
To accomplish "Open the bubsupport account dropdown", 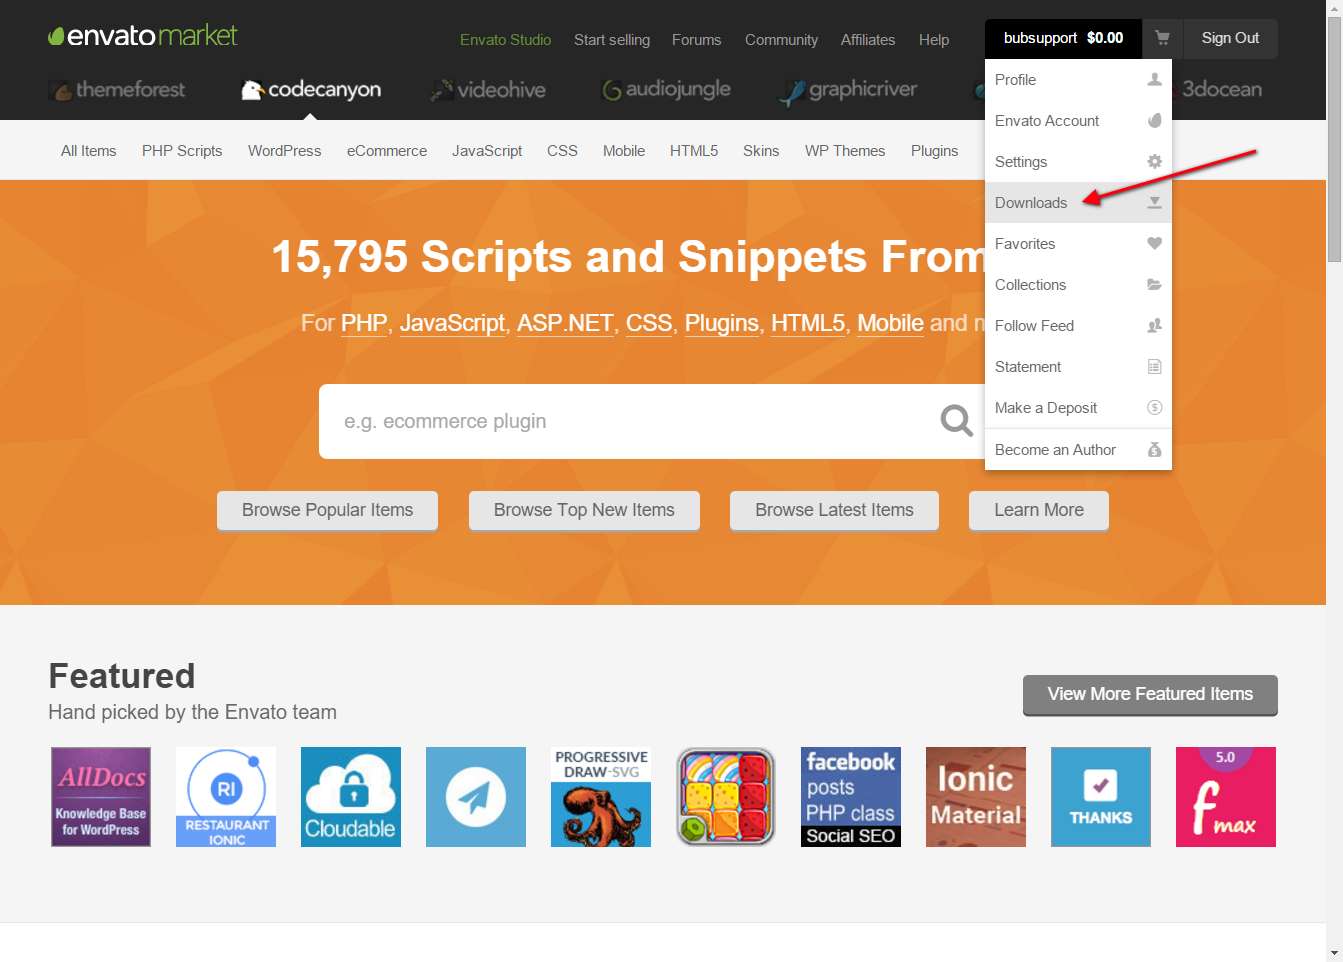I will pos(1064,38).
